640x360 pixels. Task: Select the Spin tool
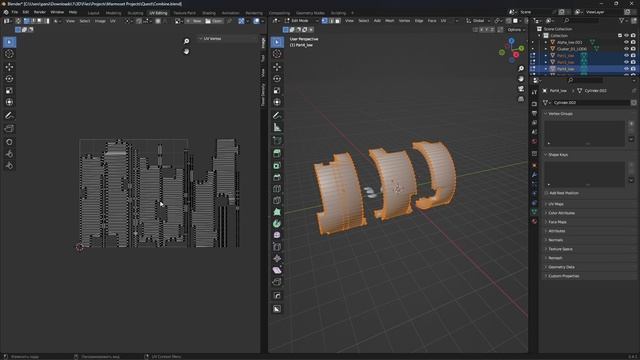pos(277,224)
